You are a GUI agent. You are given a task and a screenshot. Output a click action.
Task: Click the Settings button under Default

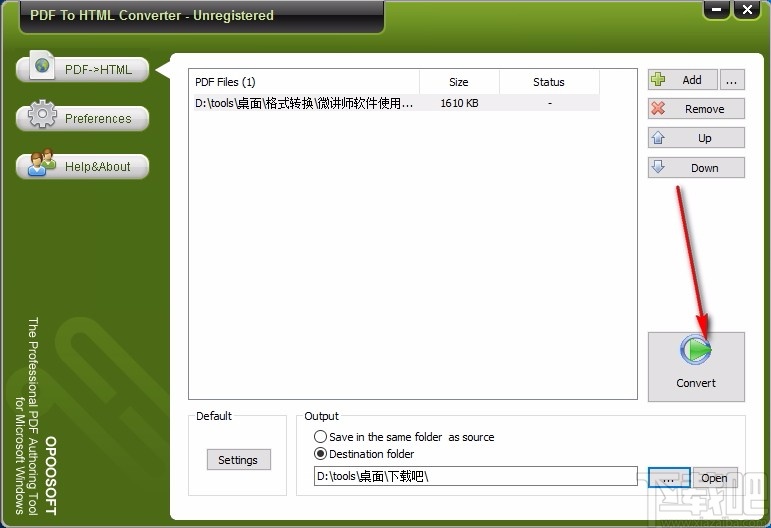point(238,460)
